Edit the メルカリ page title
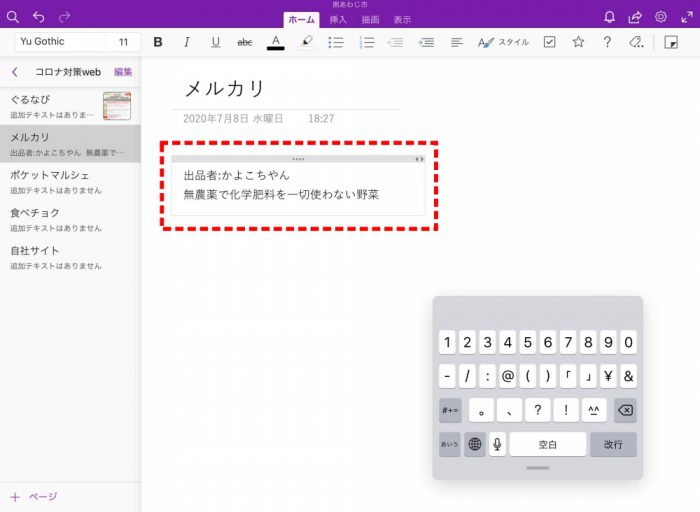 [225, 88]
